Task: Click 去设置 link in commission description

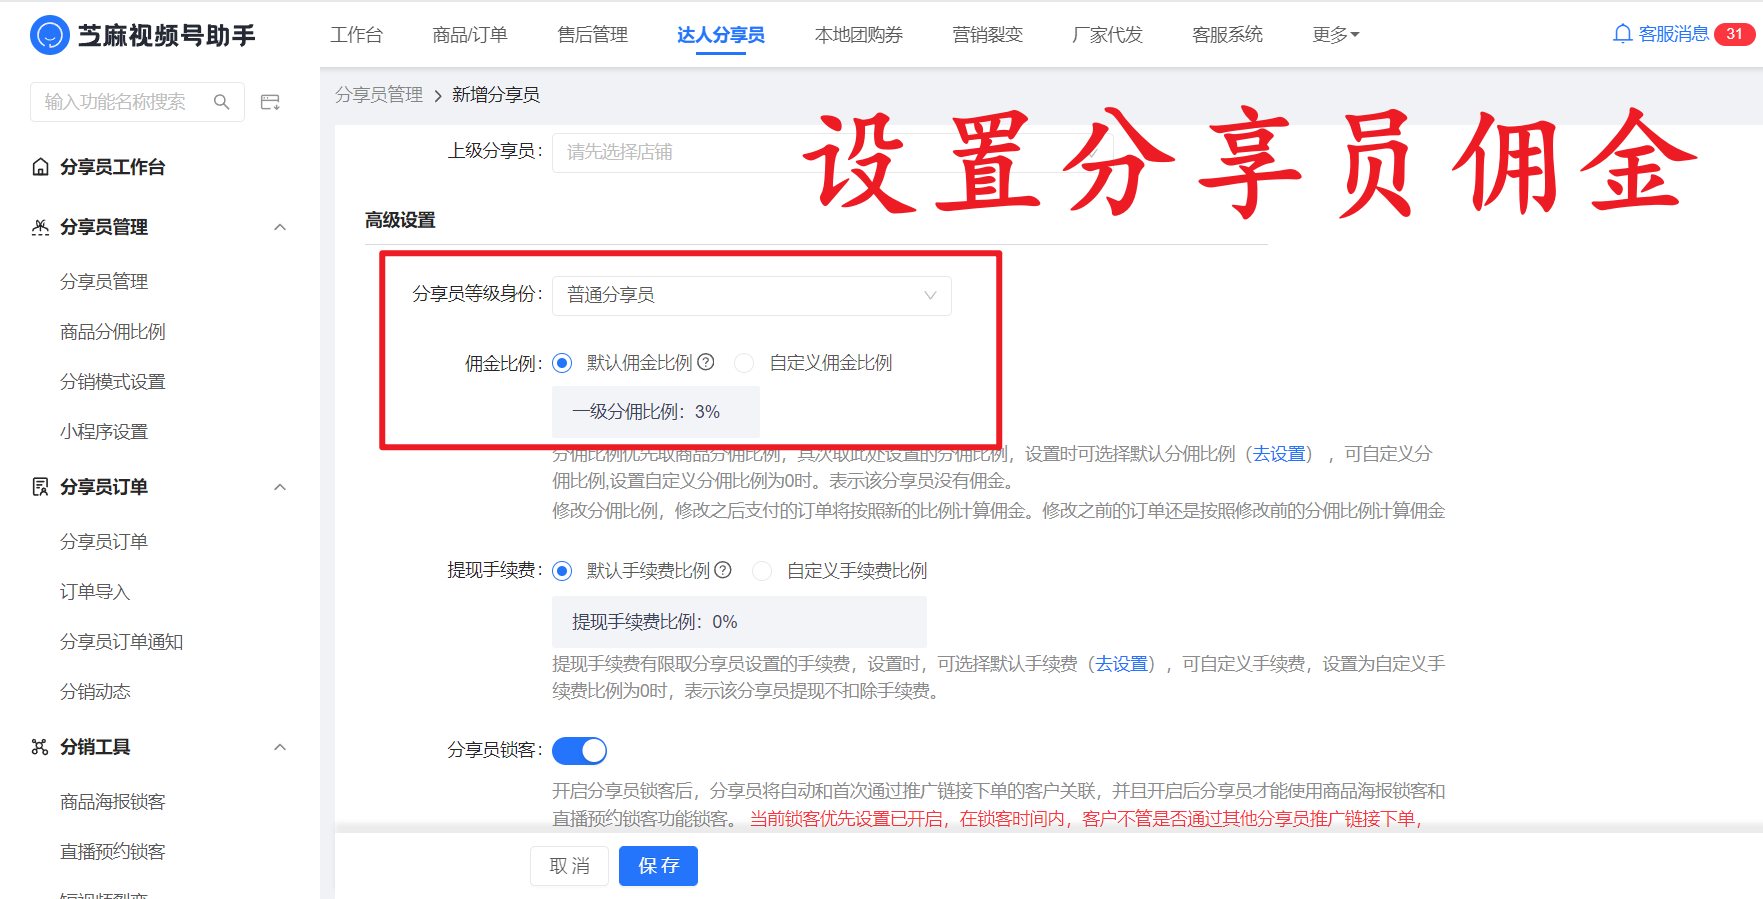Action: tap(1279, 454)
